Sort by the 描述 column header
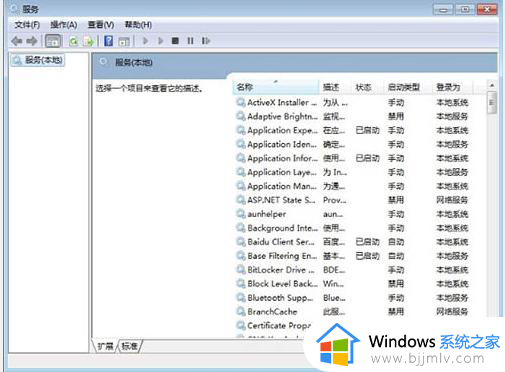505x372 pixels. [x=336, y=87]
